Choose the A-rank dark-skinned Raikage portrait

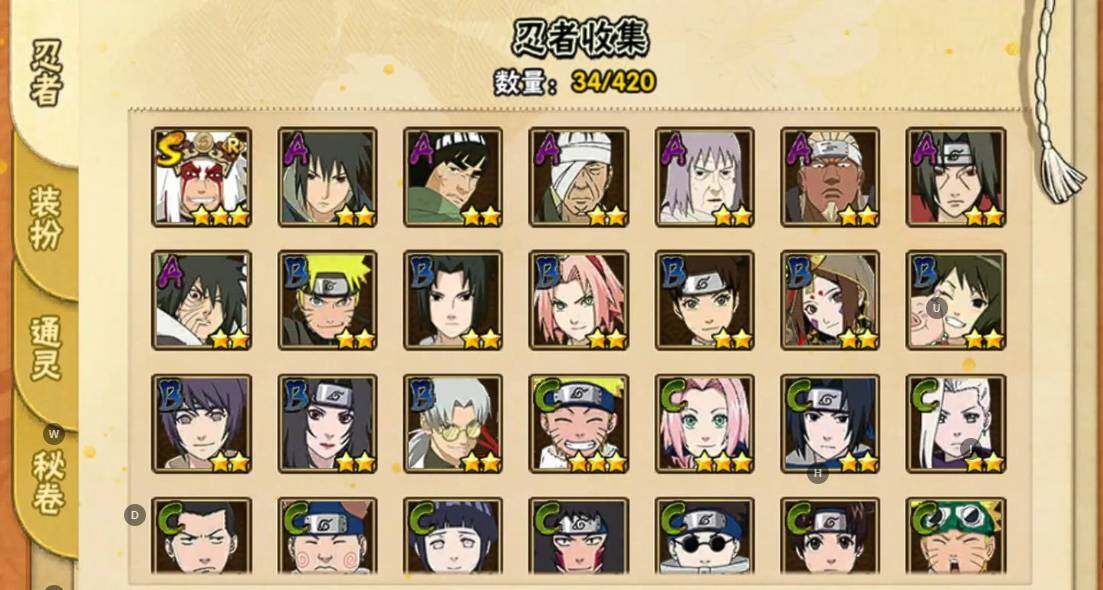coord(830,177)
